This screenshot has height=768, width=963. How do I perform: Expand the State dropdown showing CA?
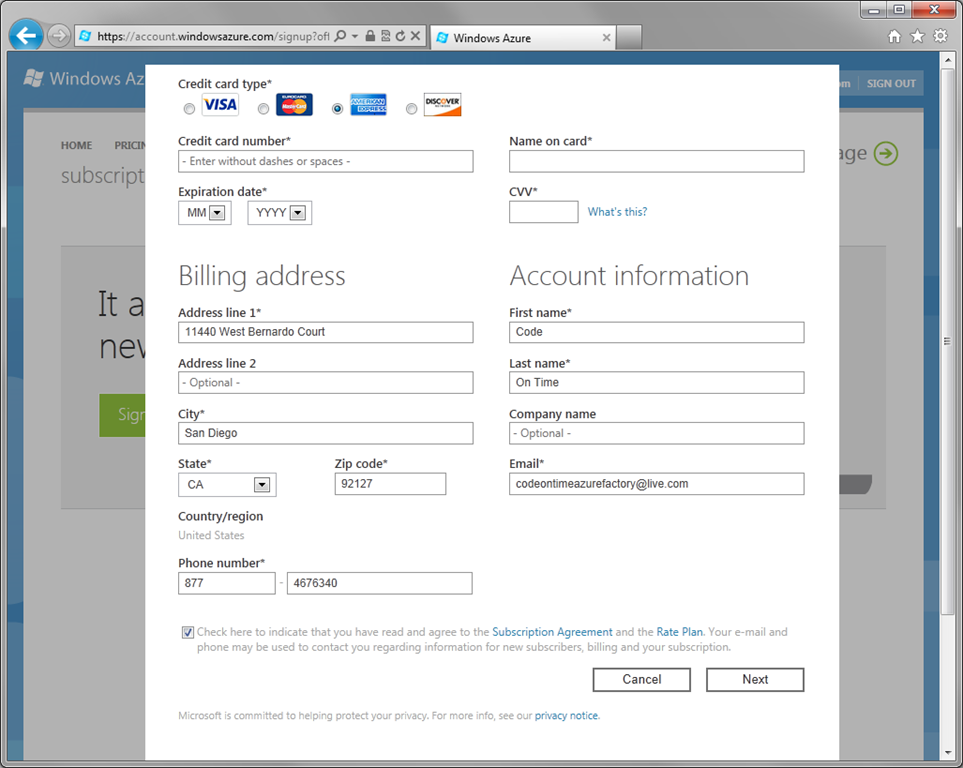pos(227,485)
